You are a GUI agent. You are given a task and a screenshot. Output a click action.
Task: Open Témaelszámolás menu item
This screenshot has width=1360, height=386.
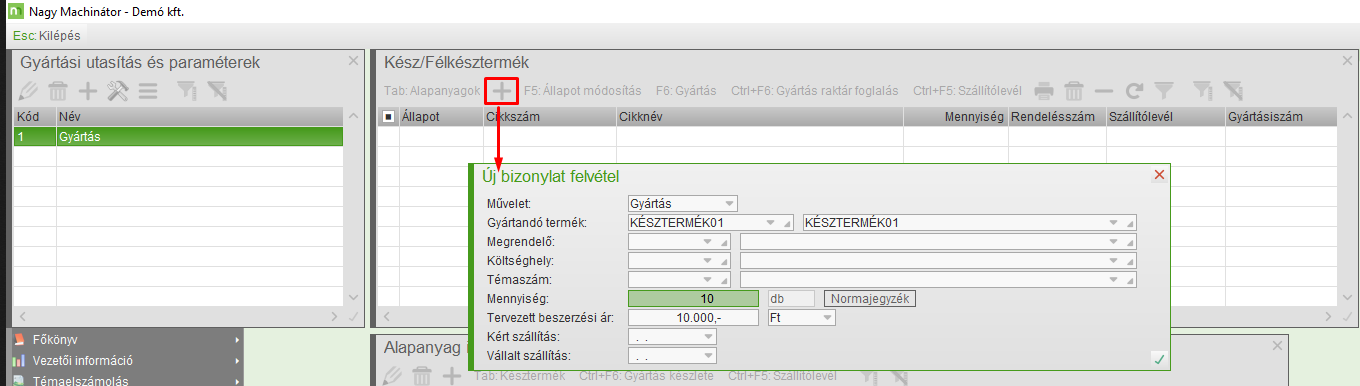82,380
